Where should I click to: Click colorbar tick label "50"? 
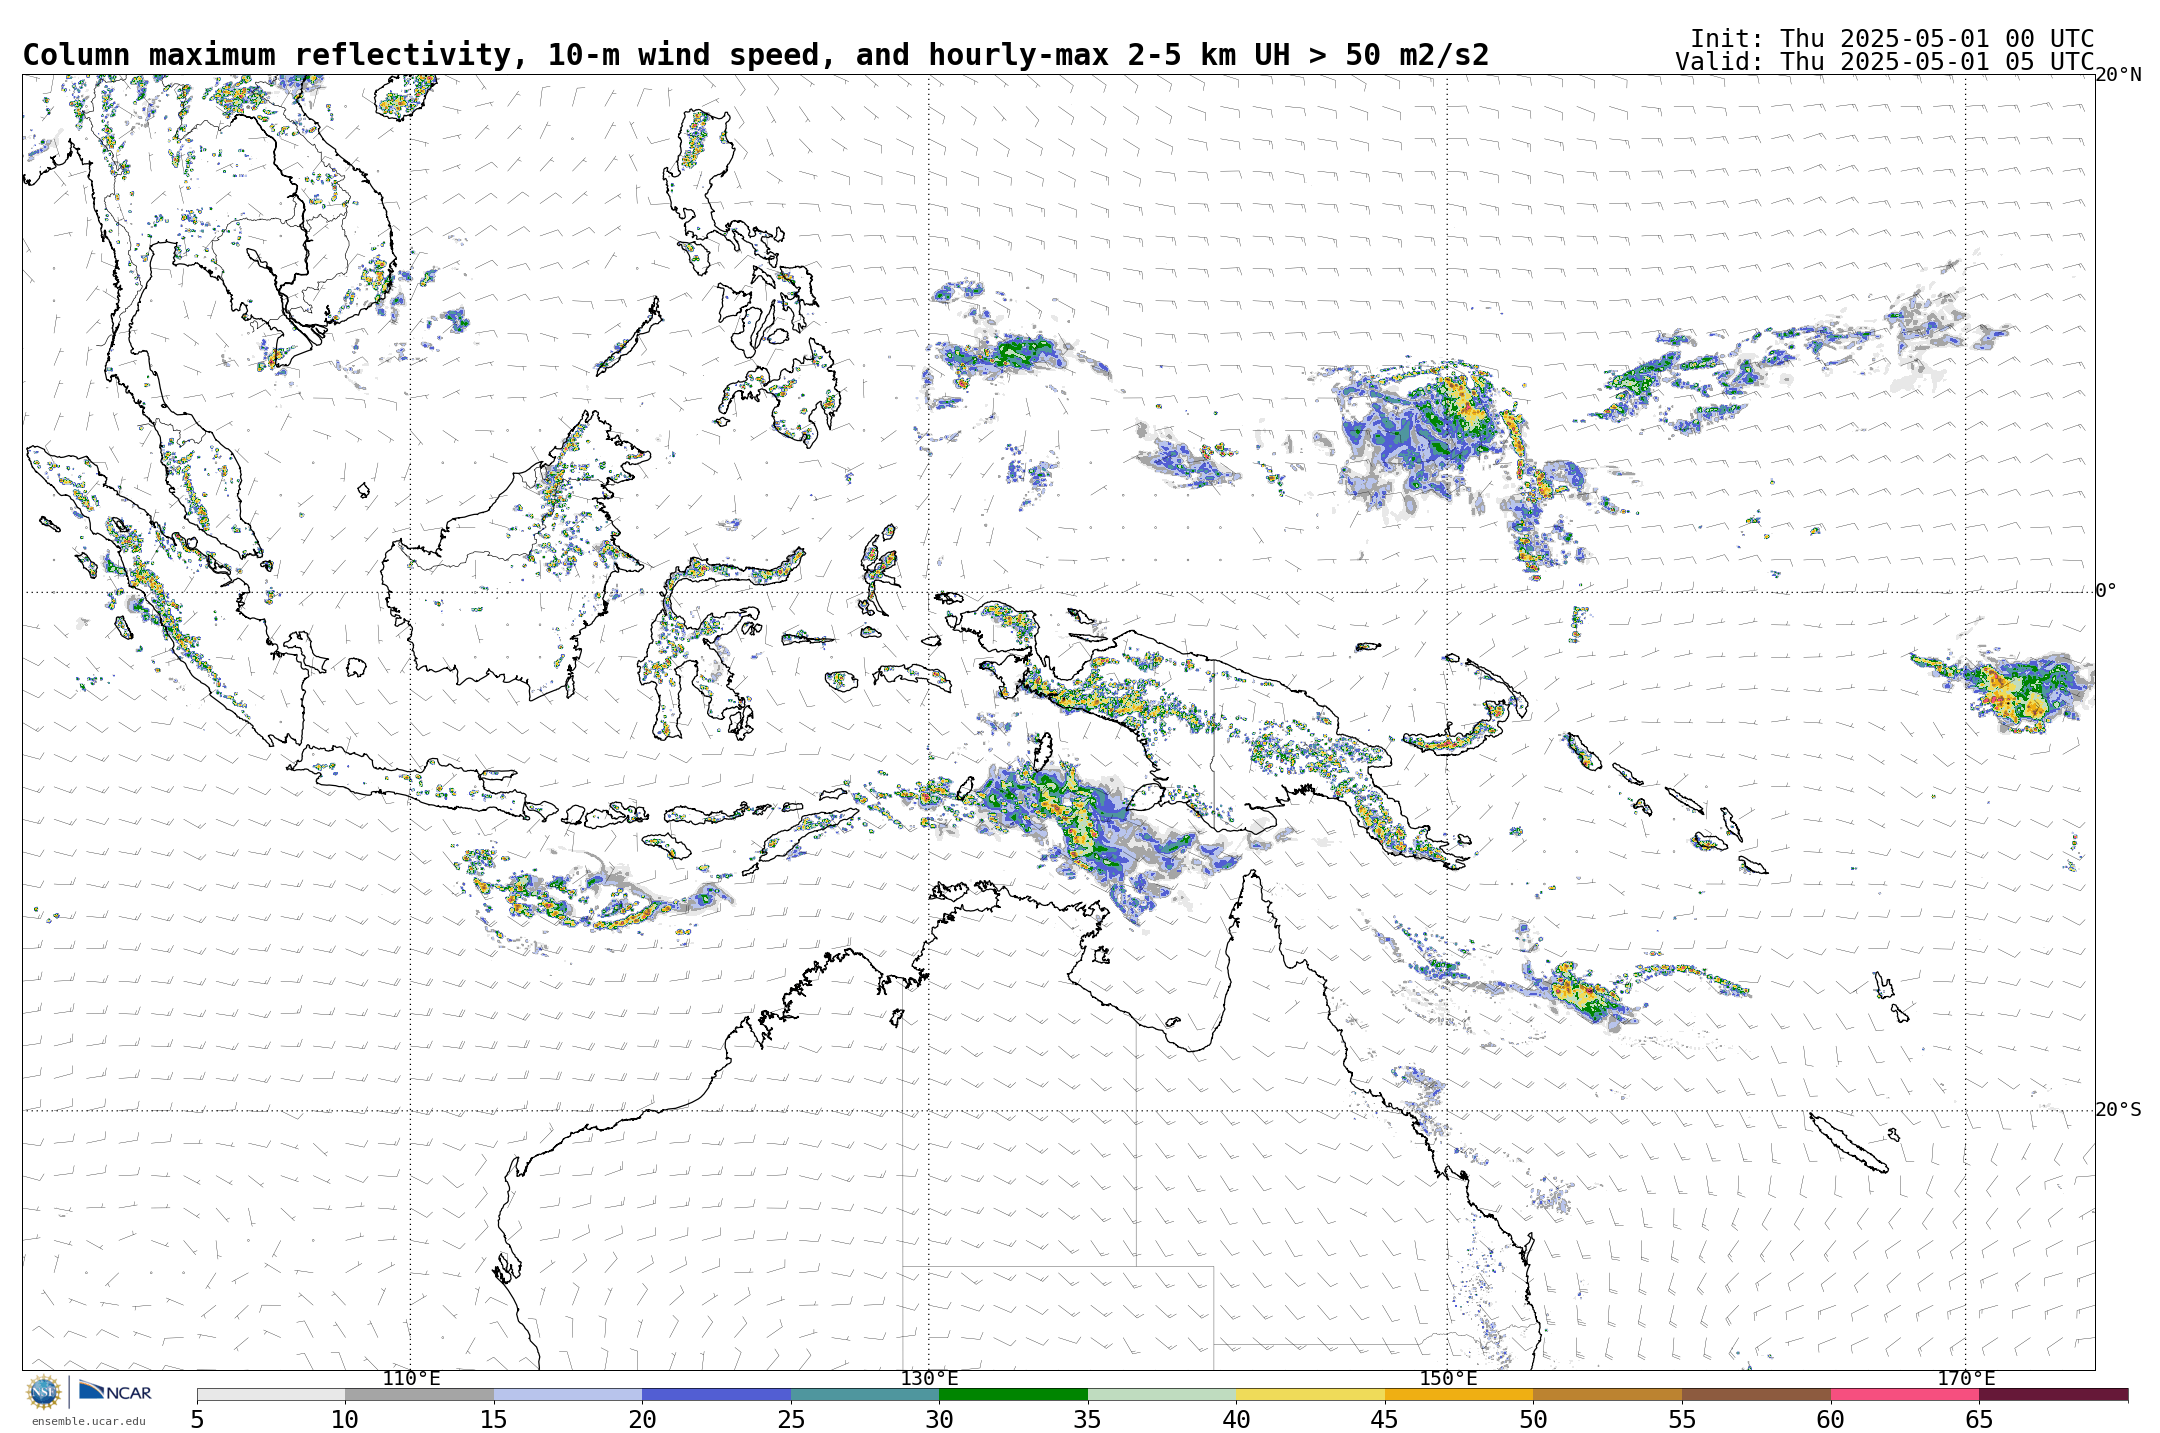point(1533,1420)
